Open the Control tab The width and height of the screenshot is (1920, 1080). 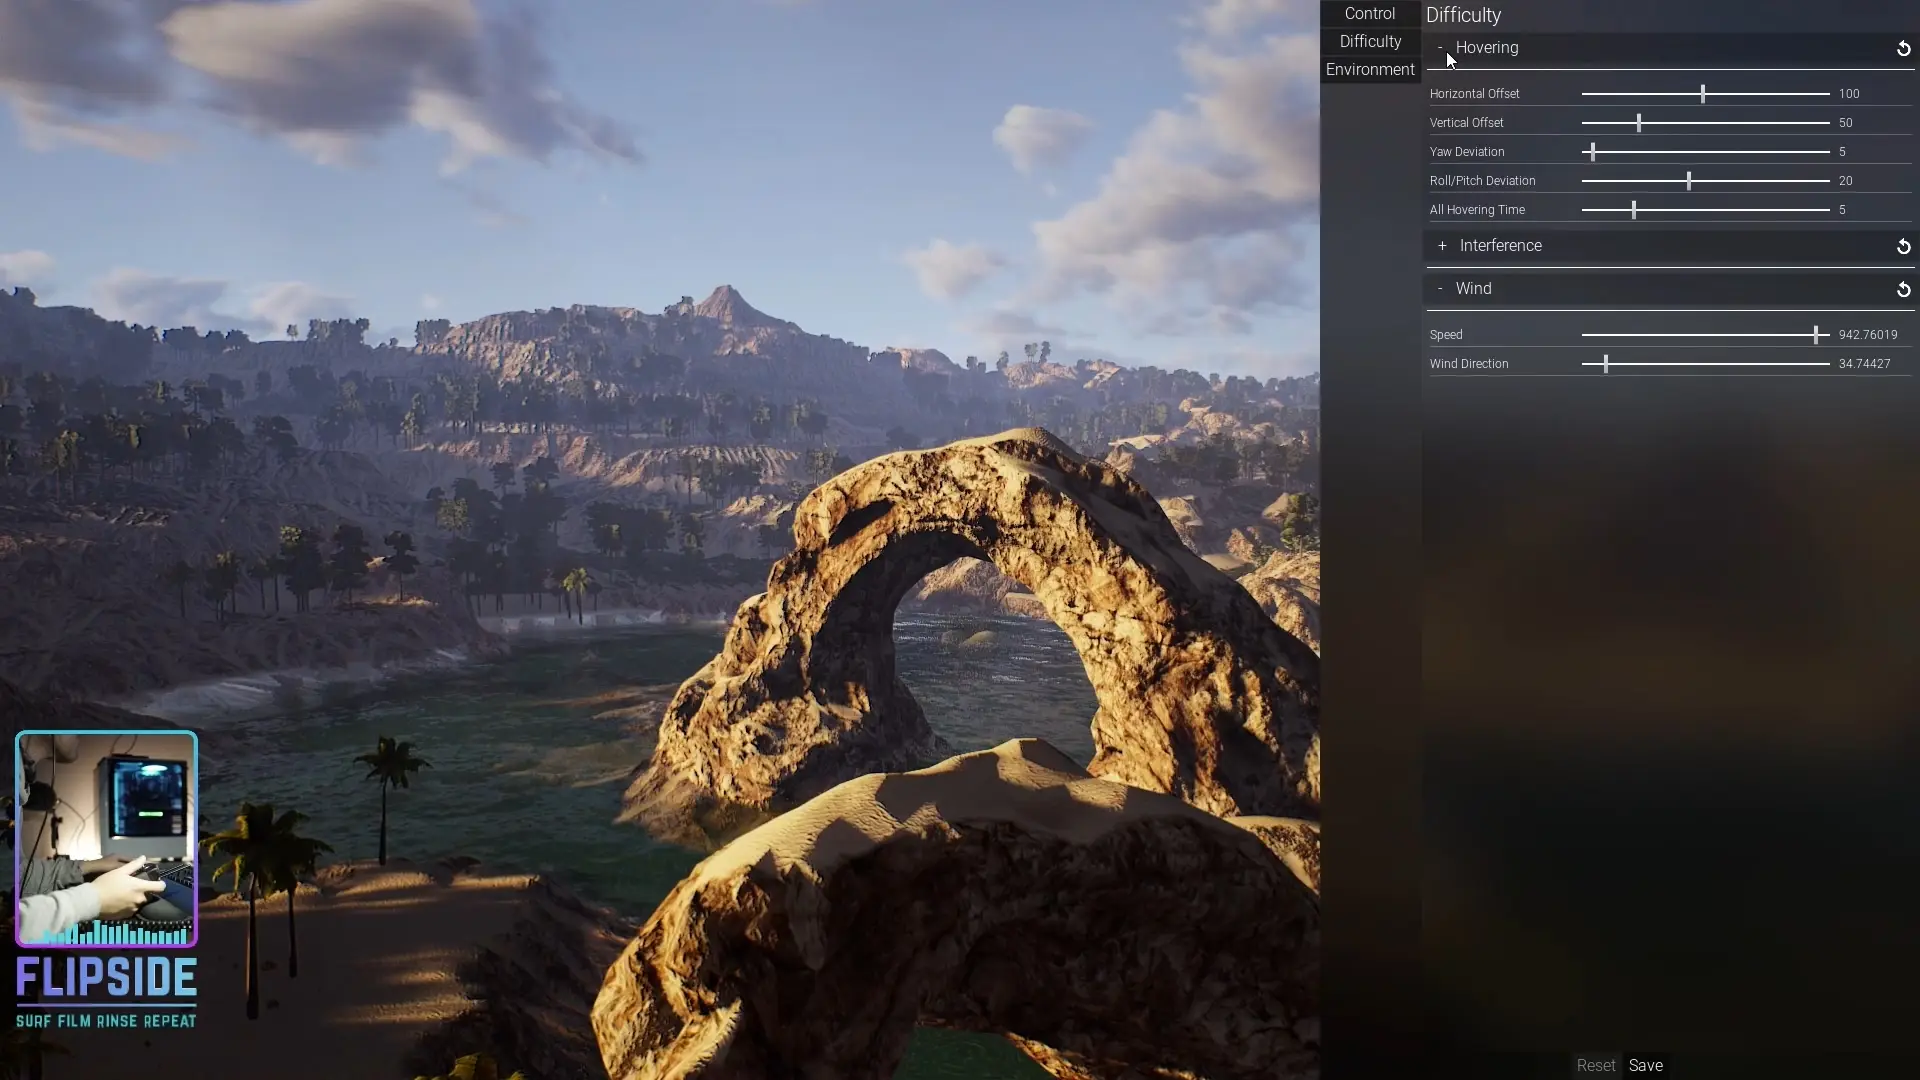click(1369, 14)
